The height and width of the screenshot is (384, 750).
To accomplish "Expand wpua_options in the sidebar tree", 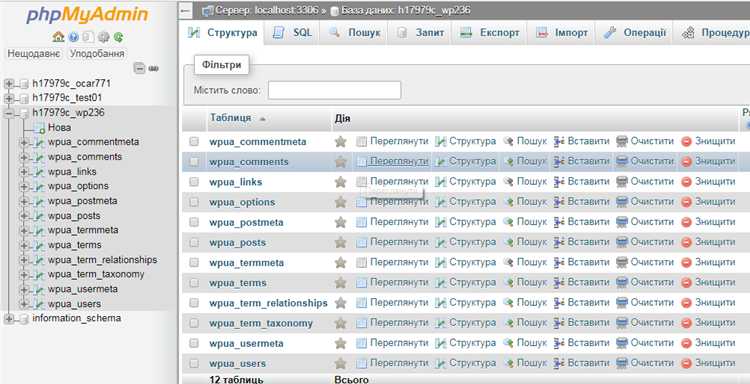I will point(24,187).
